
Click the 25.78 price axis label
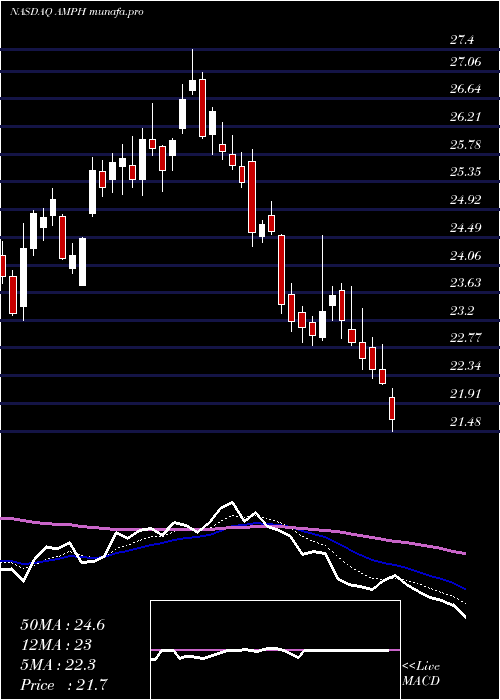click(465, 145)
